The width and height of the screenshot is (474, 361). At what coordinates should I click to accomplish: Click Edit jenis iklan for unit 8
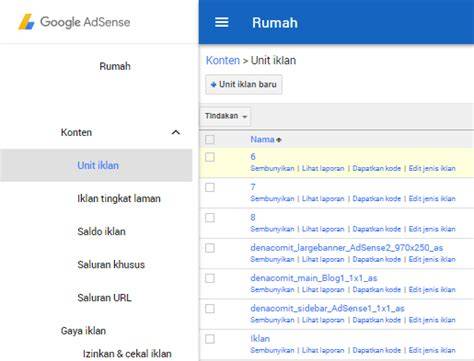[432, 229]
